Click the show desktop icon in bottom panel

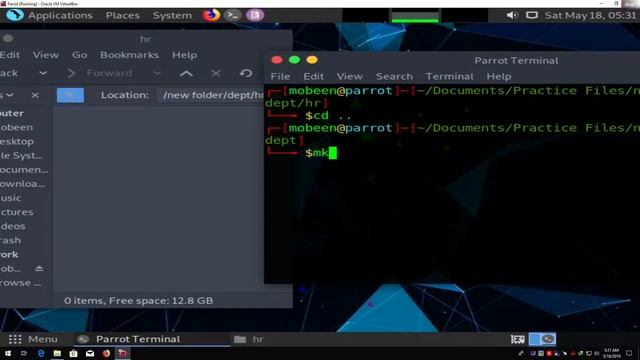517,339
